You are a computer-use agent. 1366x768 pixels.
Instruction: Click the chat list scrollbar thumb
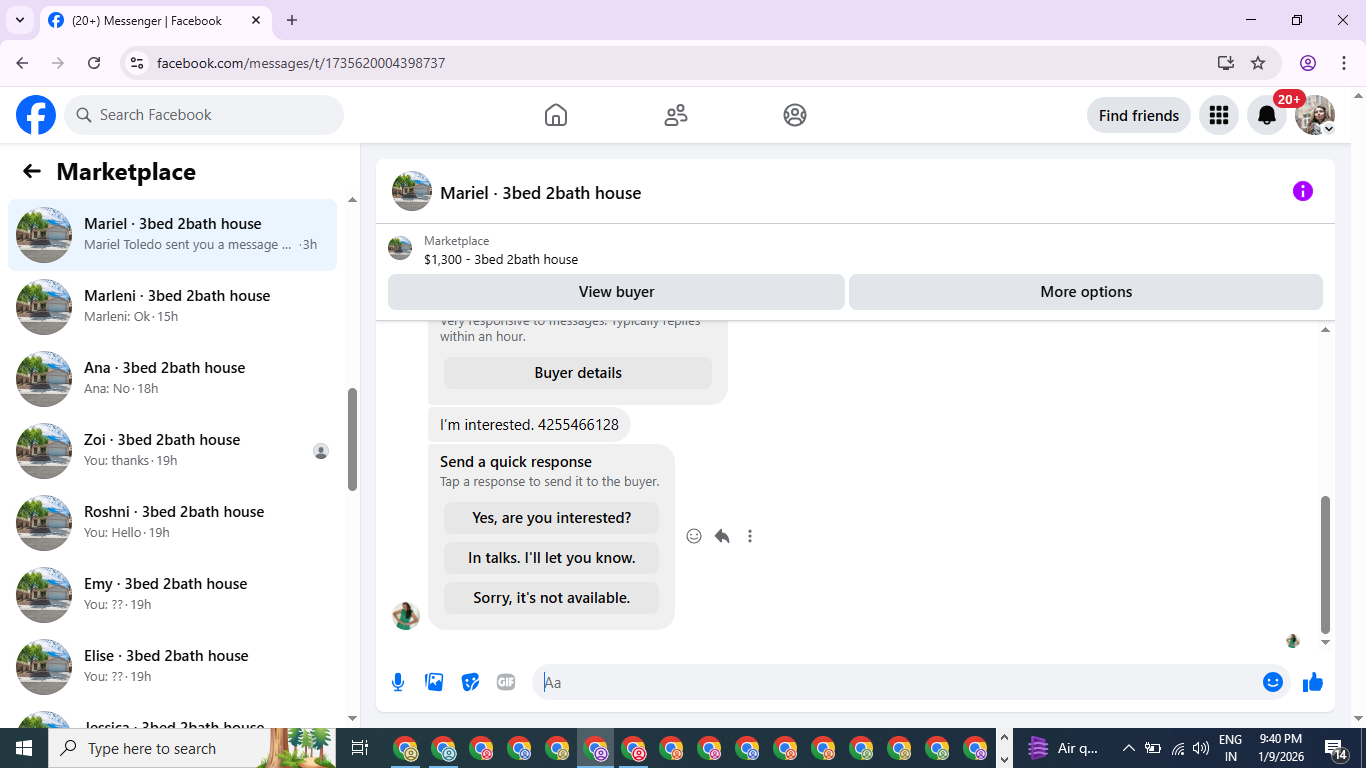[x=352, y=439]
